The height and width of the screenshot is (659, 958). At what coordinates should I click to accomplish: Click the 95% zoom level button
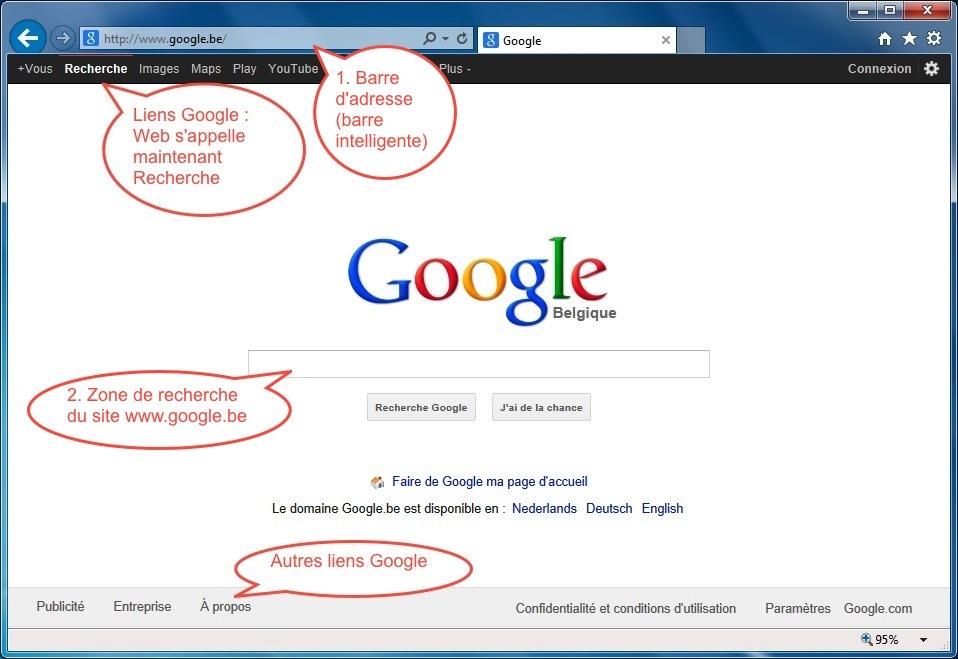click(x=879, y=640)
